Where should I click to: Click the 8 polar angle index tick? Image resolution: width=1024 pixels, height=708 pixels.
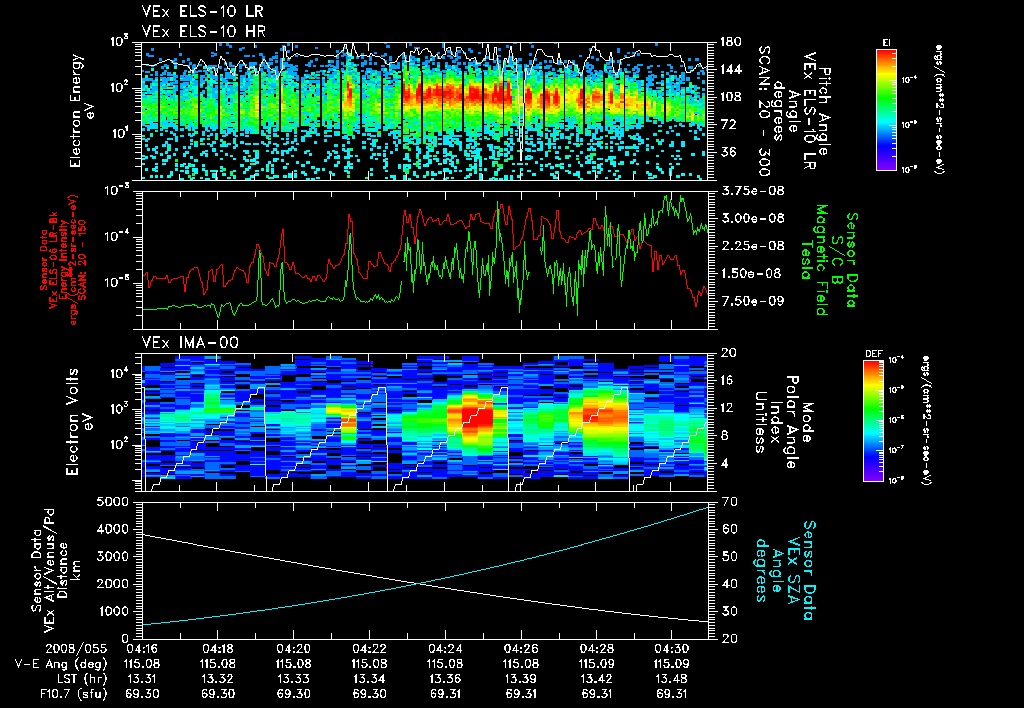724,436
